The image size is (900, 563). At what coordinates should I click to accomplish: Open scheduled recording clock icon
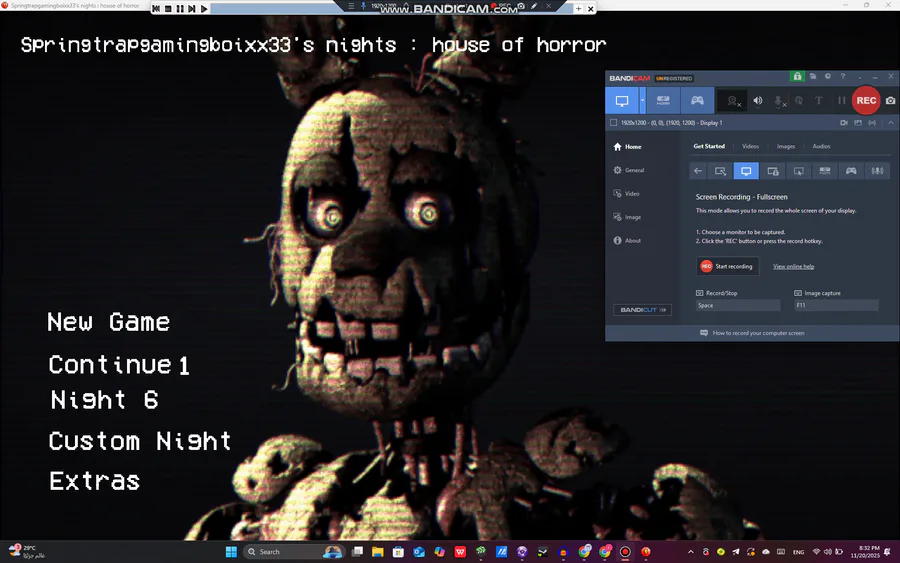tap(828, 76)
